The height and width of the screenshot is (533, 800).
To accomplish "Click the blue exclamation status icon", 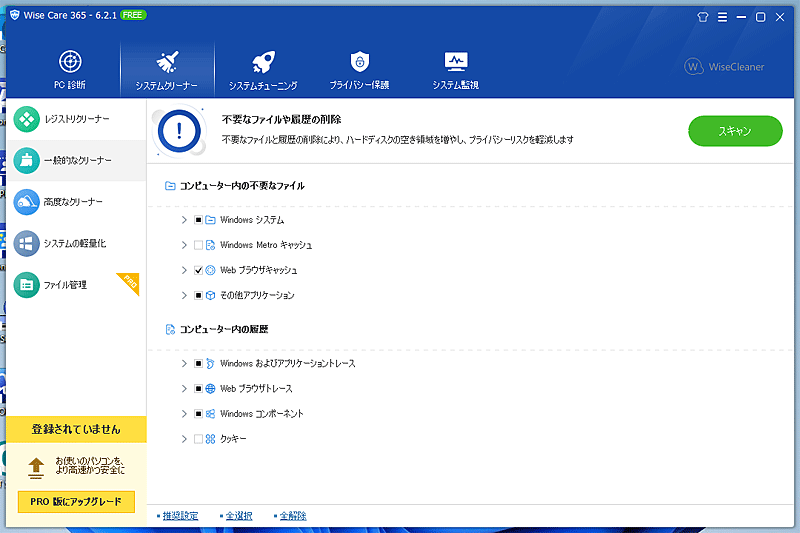I will coord(179,131).
